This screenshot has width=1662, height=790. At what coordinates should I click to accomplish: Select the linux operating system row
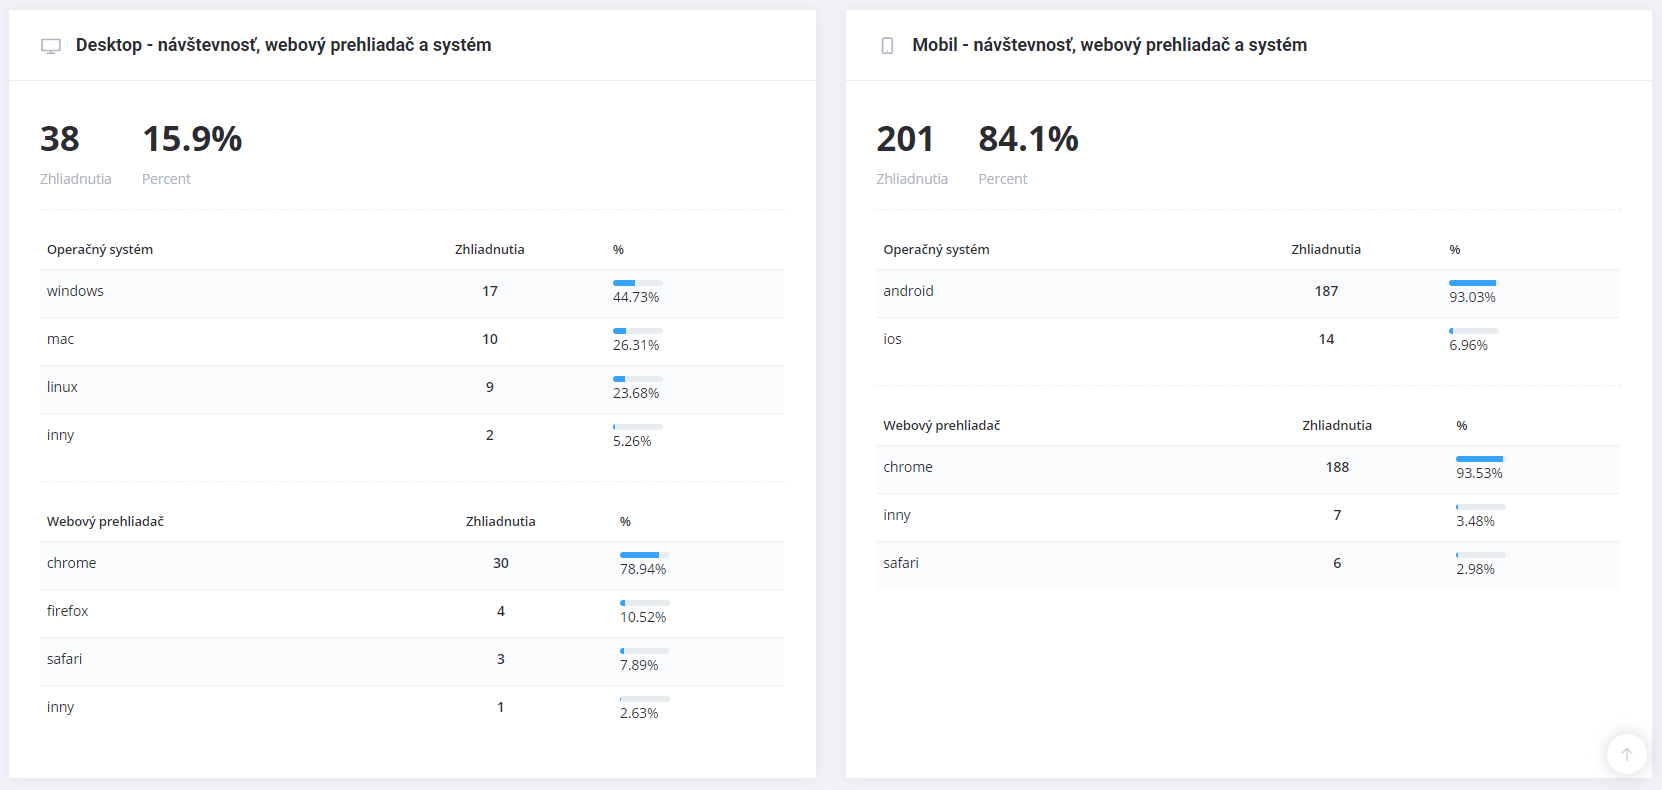412,389
